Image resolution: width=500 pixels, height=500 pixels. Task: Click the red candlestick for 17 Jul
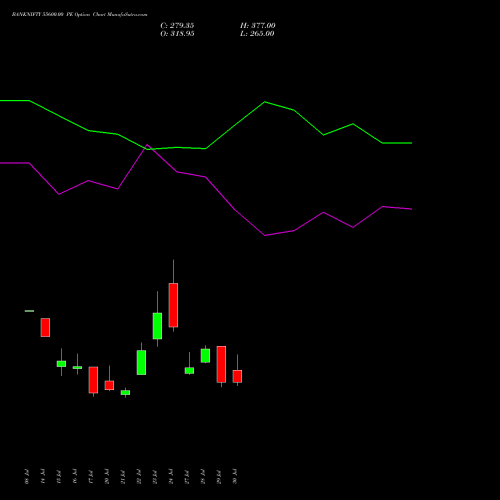93,380
